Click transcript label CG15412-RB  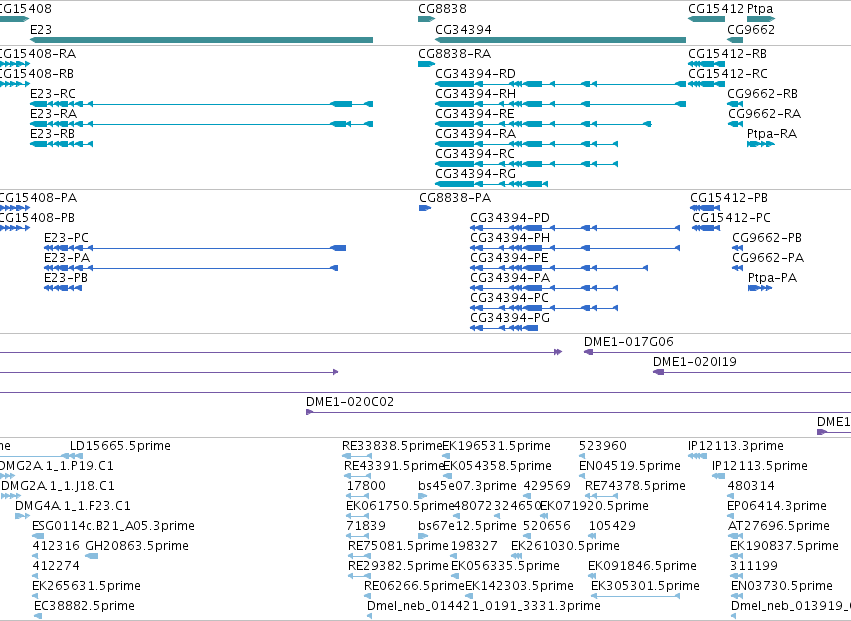tap(727, 54)
